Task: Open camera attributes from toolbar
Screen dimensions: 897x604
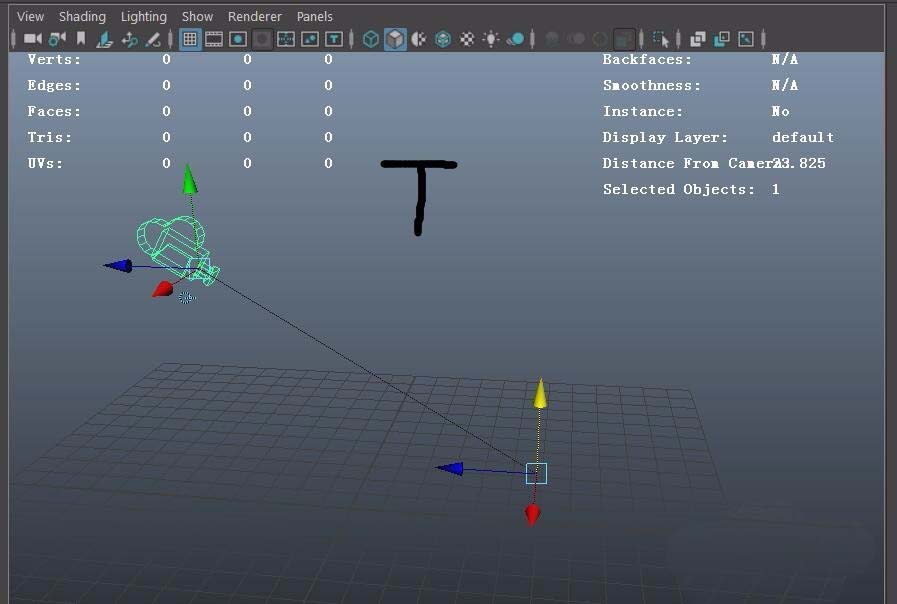Action: click(57, 39)
